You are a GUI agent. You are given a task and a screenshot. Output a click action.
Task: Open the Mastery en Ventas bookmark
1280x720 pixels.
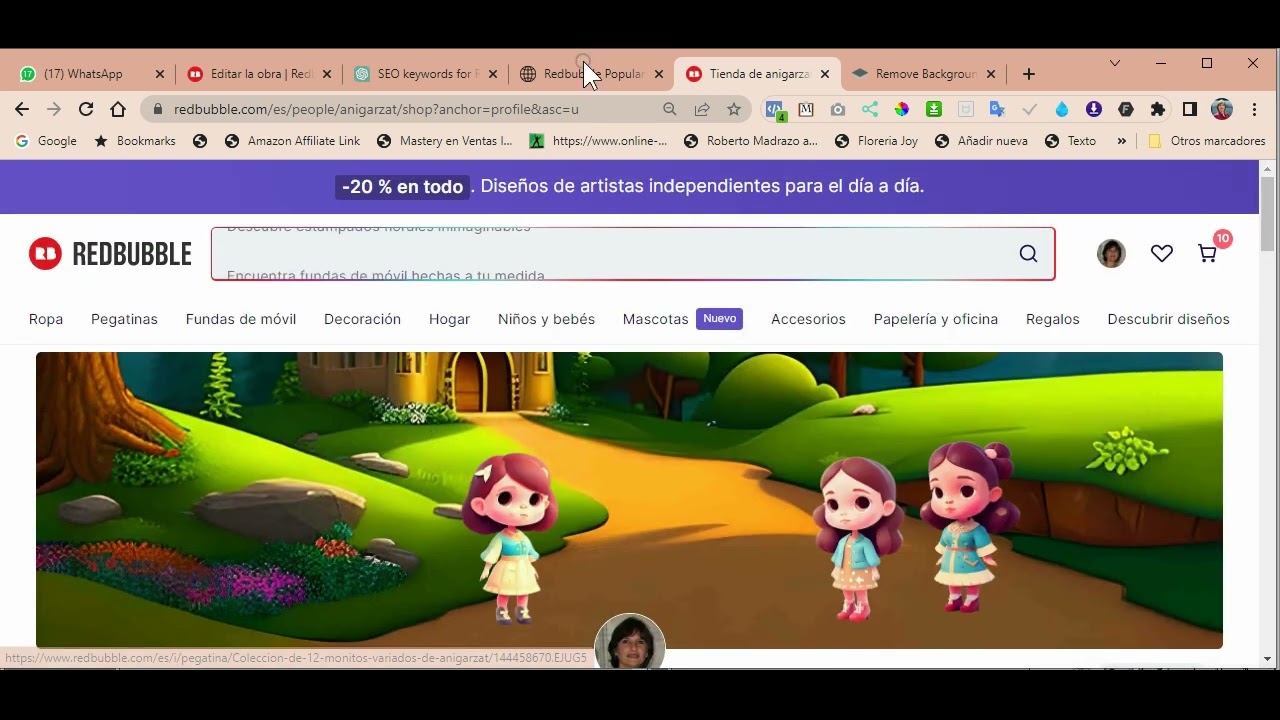coord(445,141)
